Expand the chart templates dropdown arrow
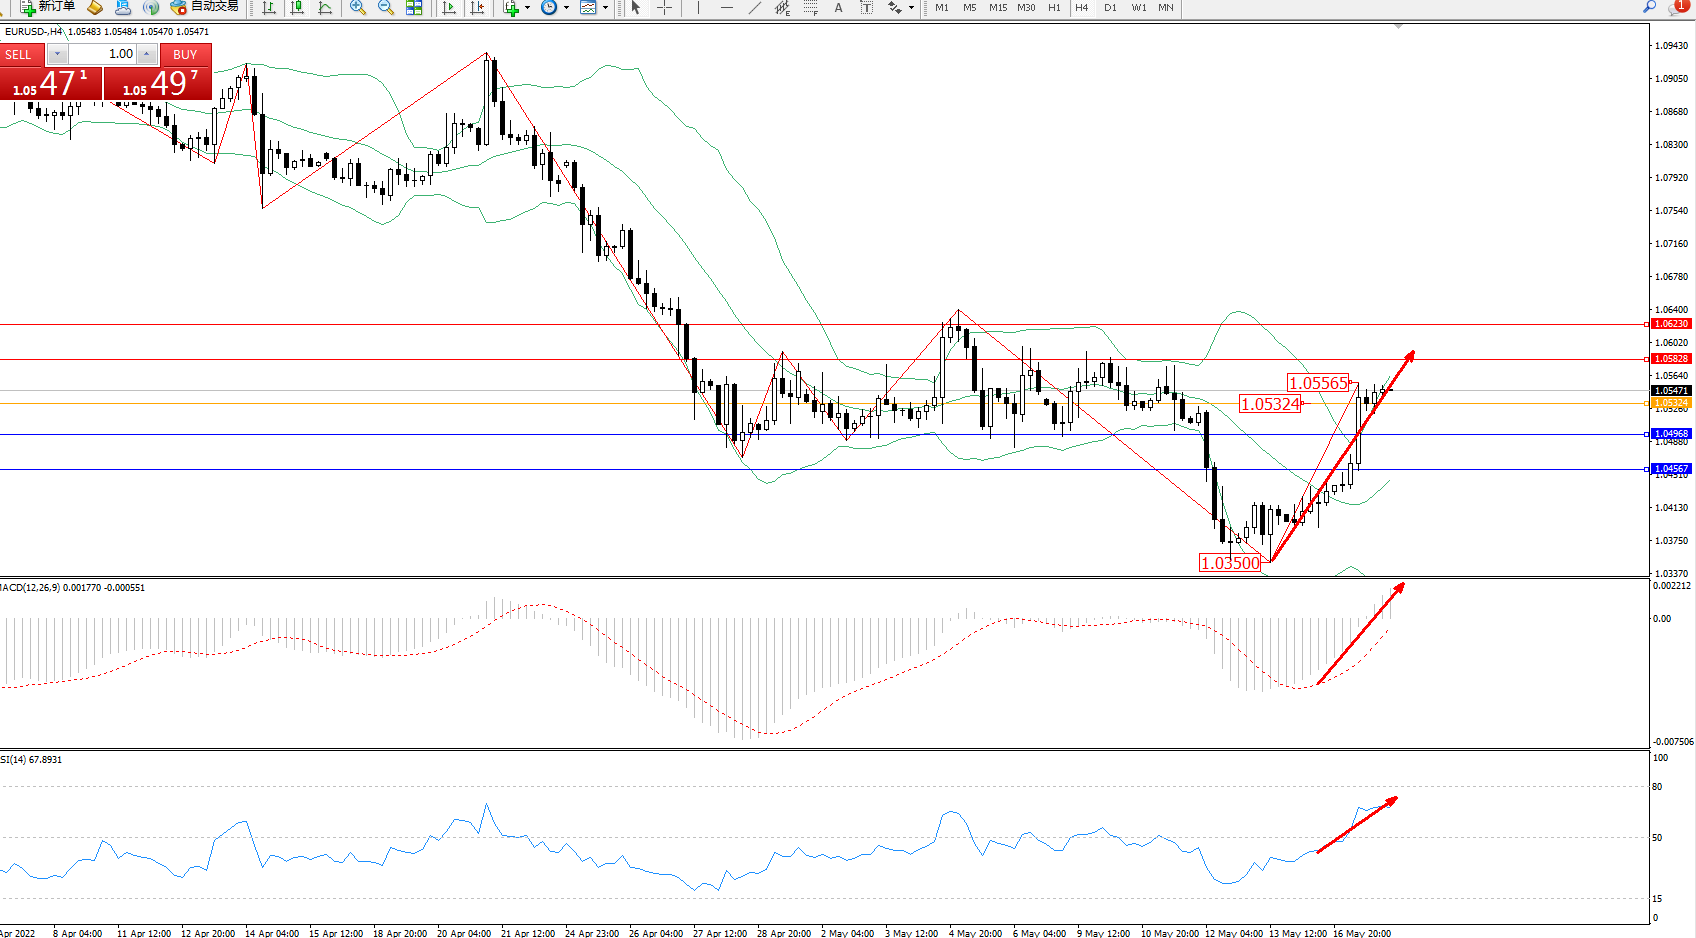1696x938 pixels. pos(605,8)
